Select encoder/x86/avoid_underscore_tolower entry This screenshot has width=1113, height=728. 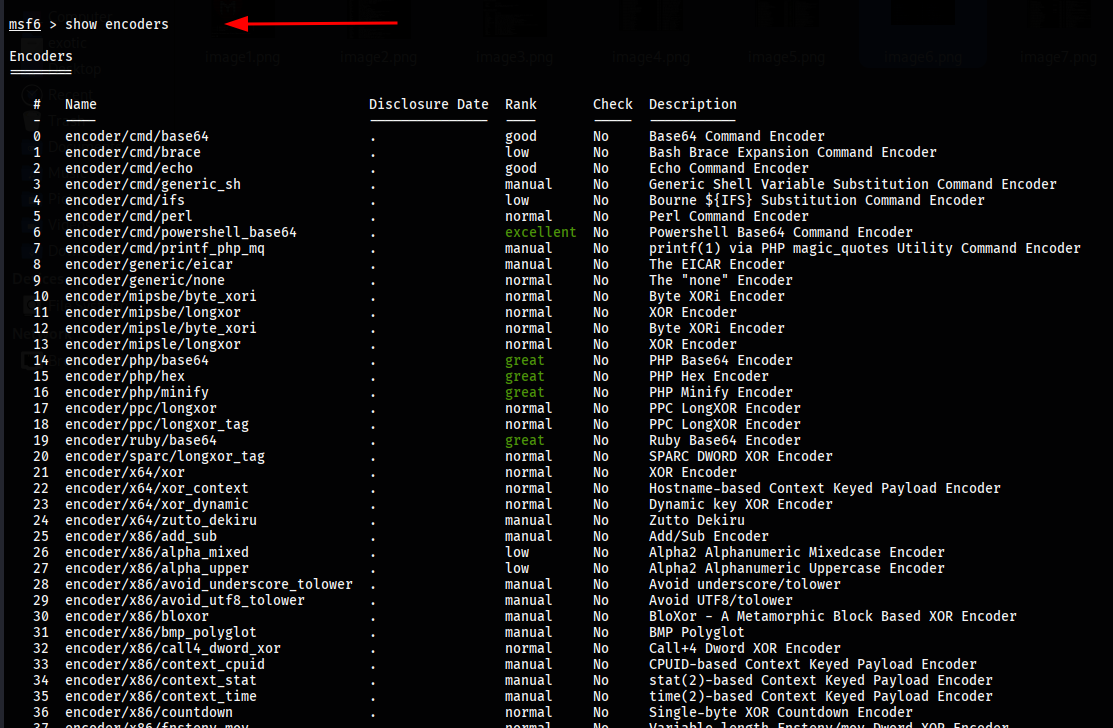pyautogui.click(x=209, y=584)
